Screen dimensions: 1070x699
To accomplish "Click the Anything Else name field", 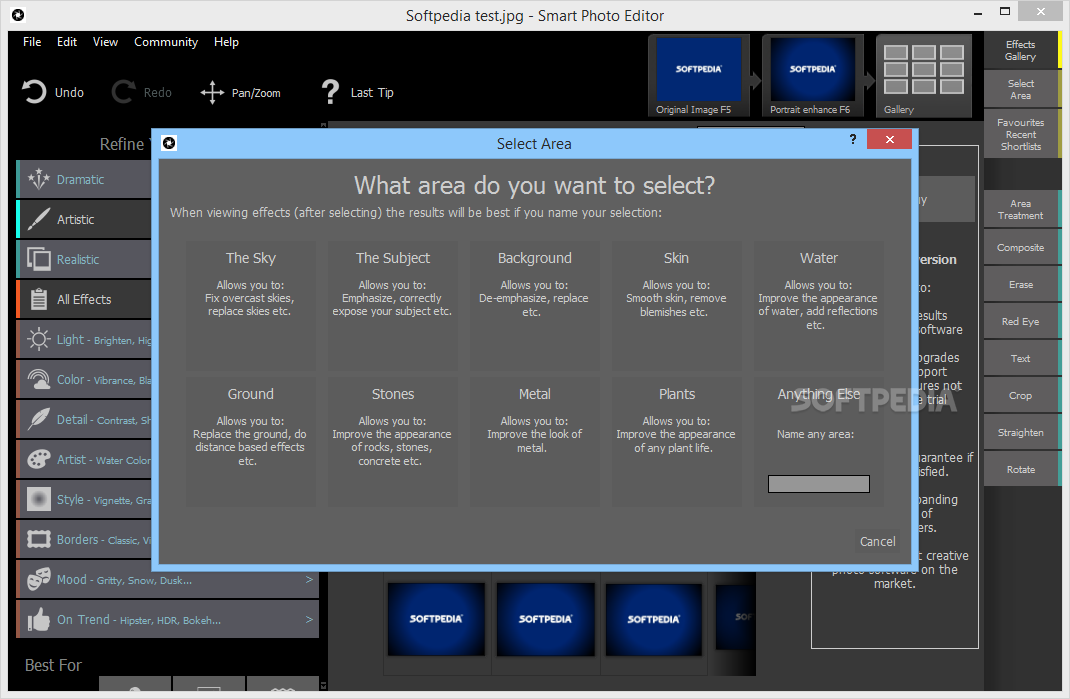I will click(x=818, y=484).
